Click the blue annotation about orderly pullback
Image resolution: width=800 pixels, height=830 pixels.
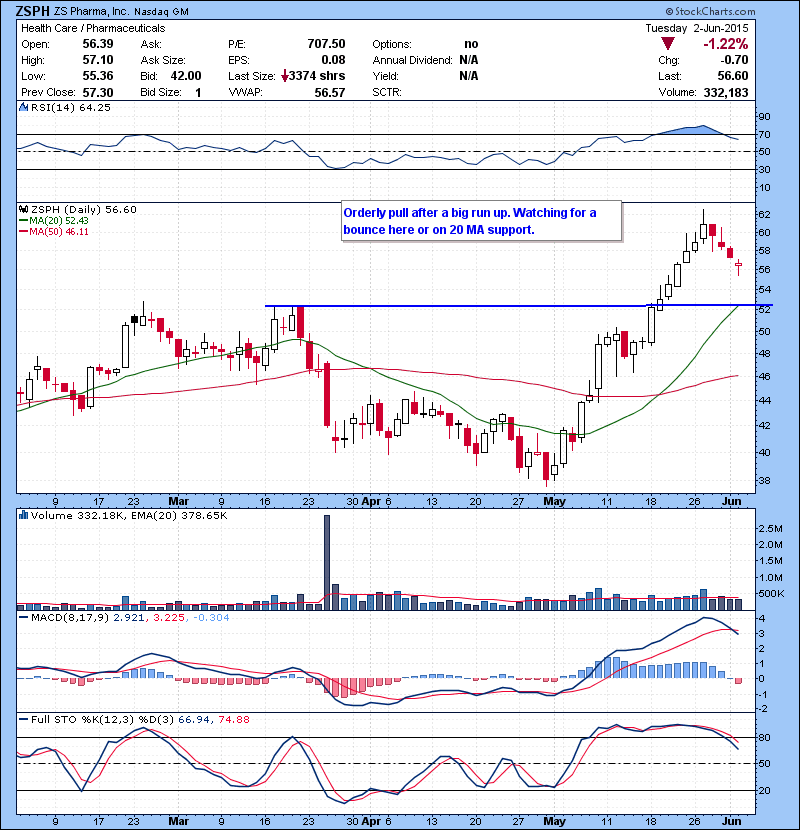481,221
